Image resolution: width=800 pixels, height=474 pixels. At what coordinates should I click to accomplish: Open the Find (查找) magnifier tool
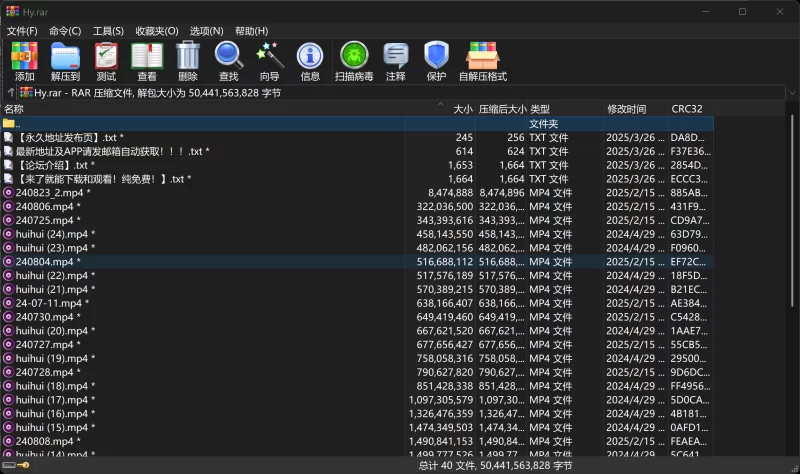coord(229,61)
